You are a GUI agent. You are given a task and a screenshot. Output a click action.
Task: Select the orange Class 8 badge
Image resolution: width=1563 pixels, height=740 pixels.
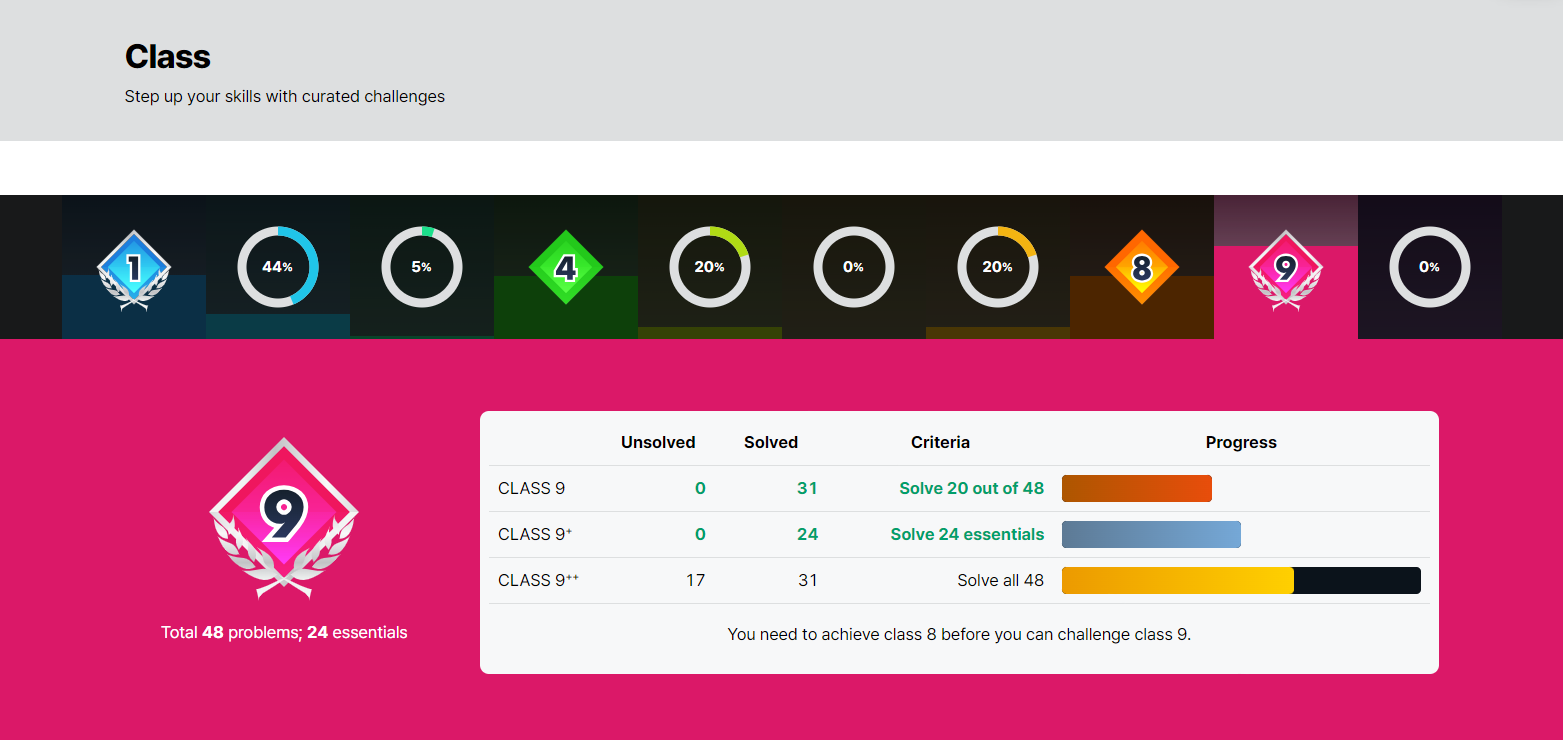tap(1142, 267)
